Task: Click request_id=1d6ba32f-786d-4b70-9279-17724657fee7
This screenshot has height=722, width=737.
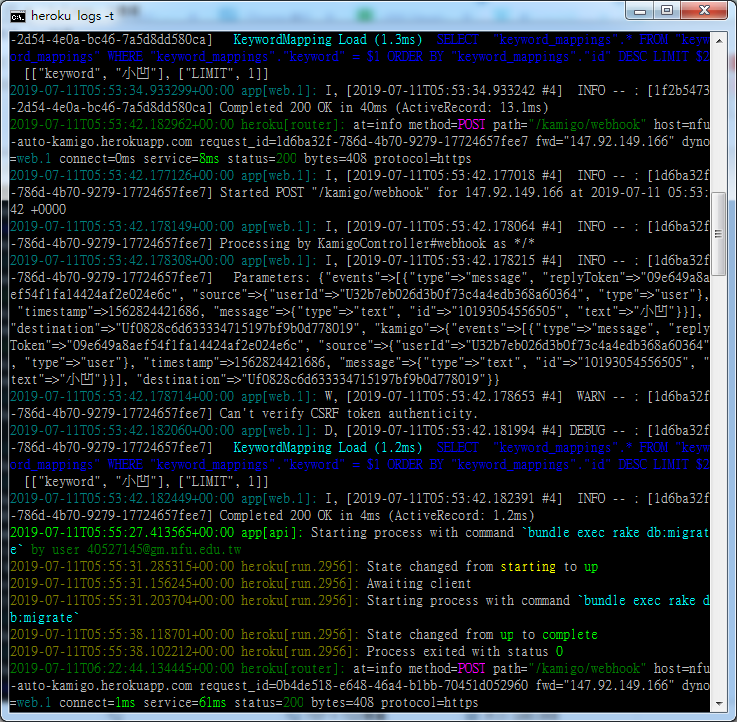Action: point(364,142)
